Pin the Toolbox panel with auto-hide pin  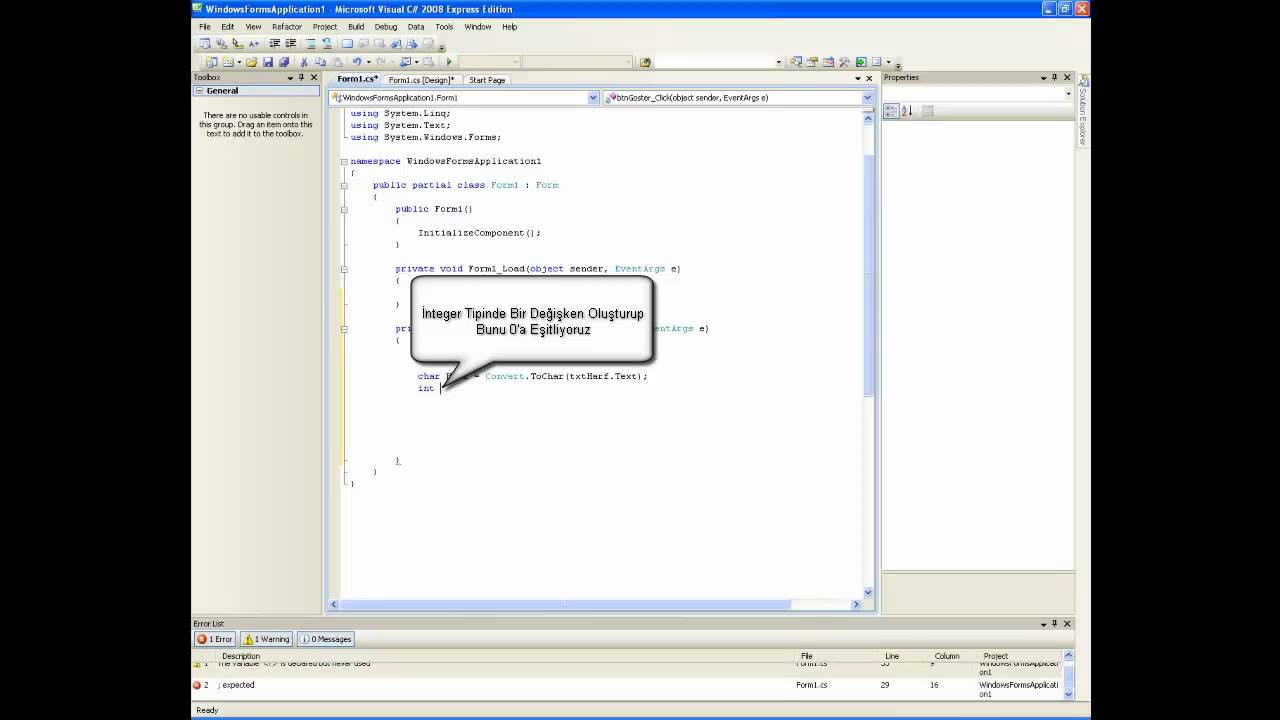pos(301,78)
